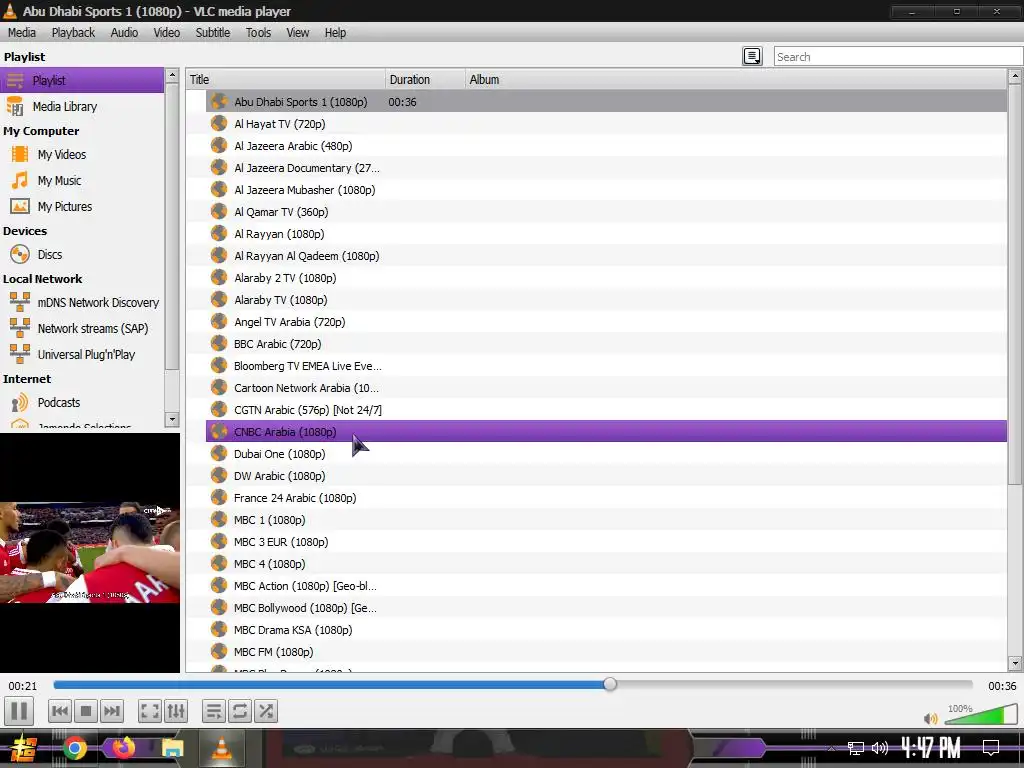Image resolution: width=1024 pixels, height=768 pixels.
Task: Open the Help menu
Action: coord(335,33)
